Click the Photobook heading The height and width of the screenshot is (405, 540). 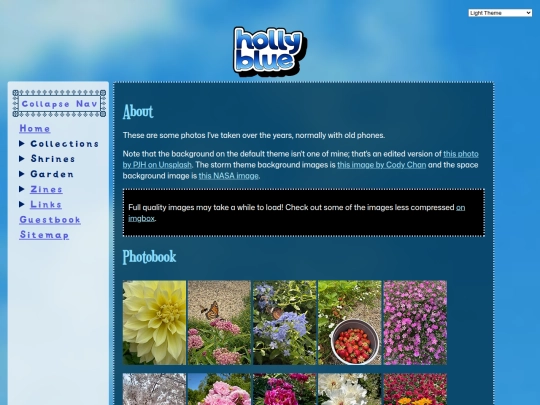149,257
